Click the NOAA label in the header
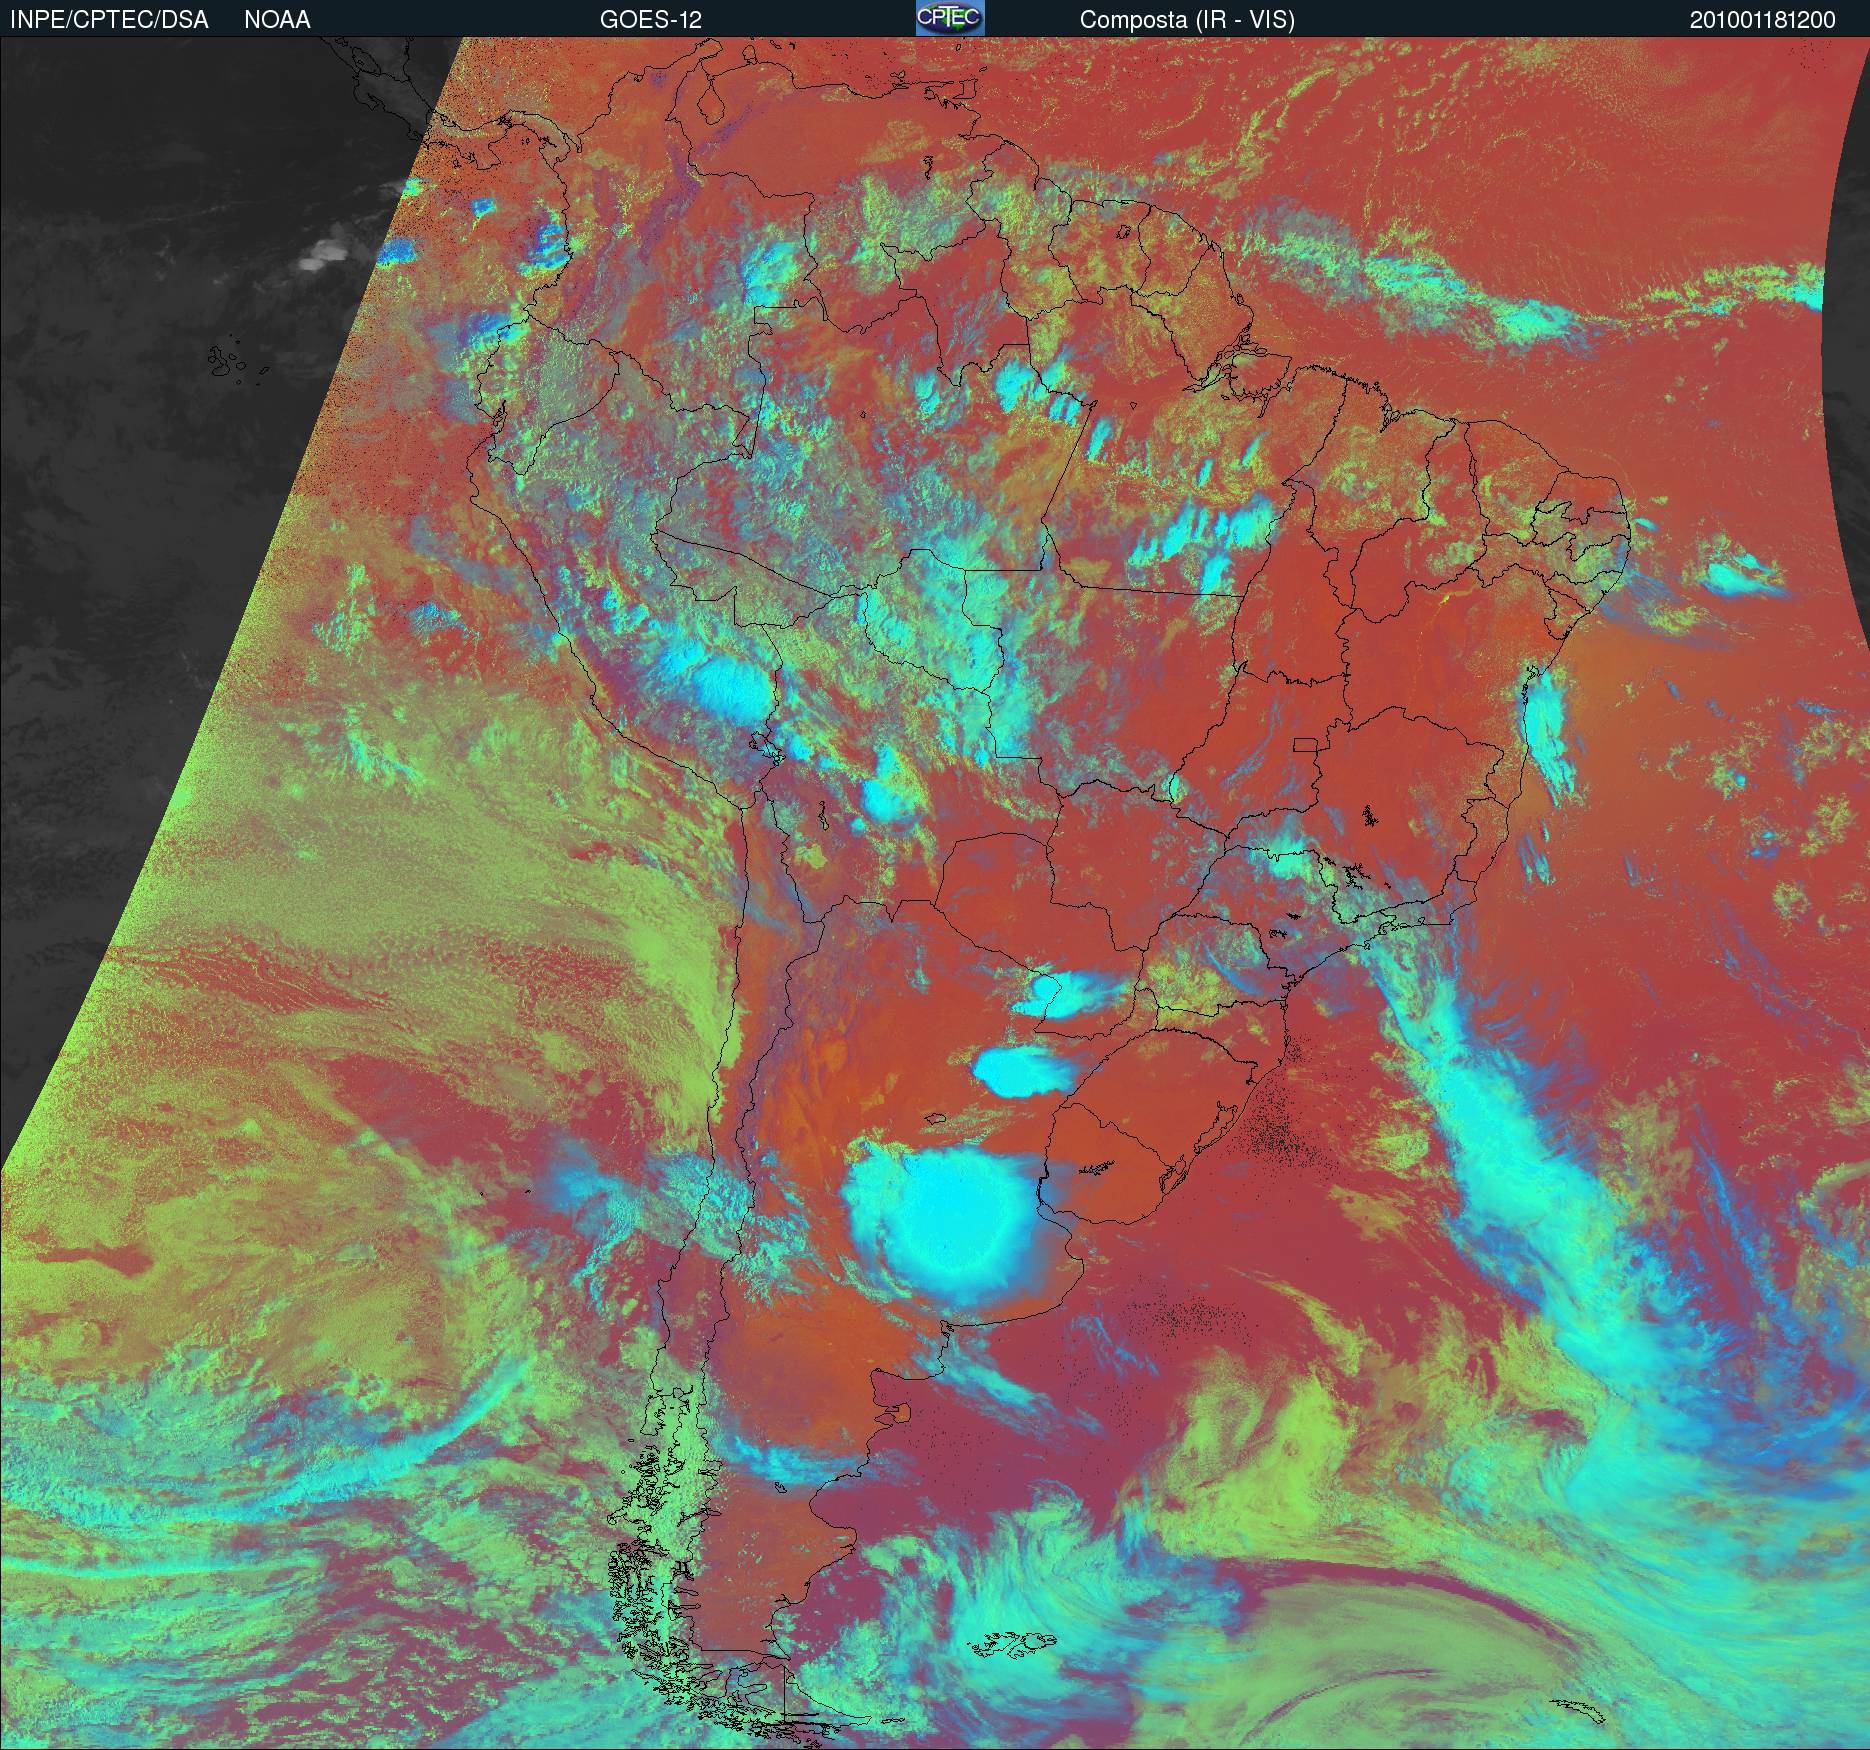Viewport: 1870px width, 1750px height. tap(277, 20)
